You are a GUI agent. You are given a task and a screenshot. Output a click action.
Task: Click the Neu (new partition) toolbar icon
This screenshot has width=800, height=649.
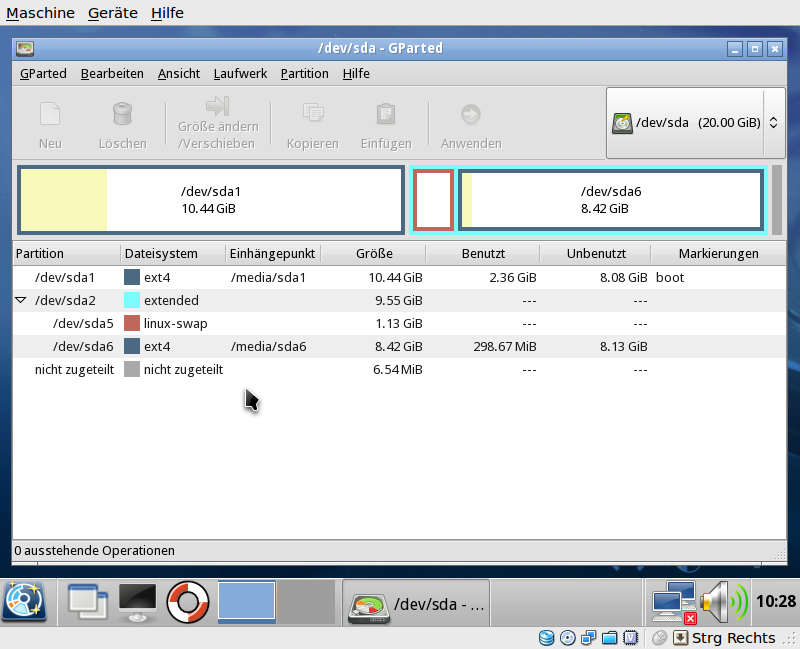click(50, 114)
